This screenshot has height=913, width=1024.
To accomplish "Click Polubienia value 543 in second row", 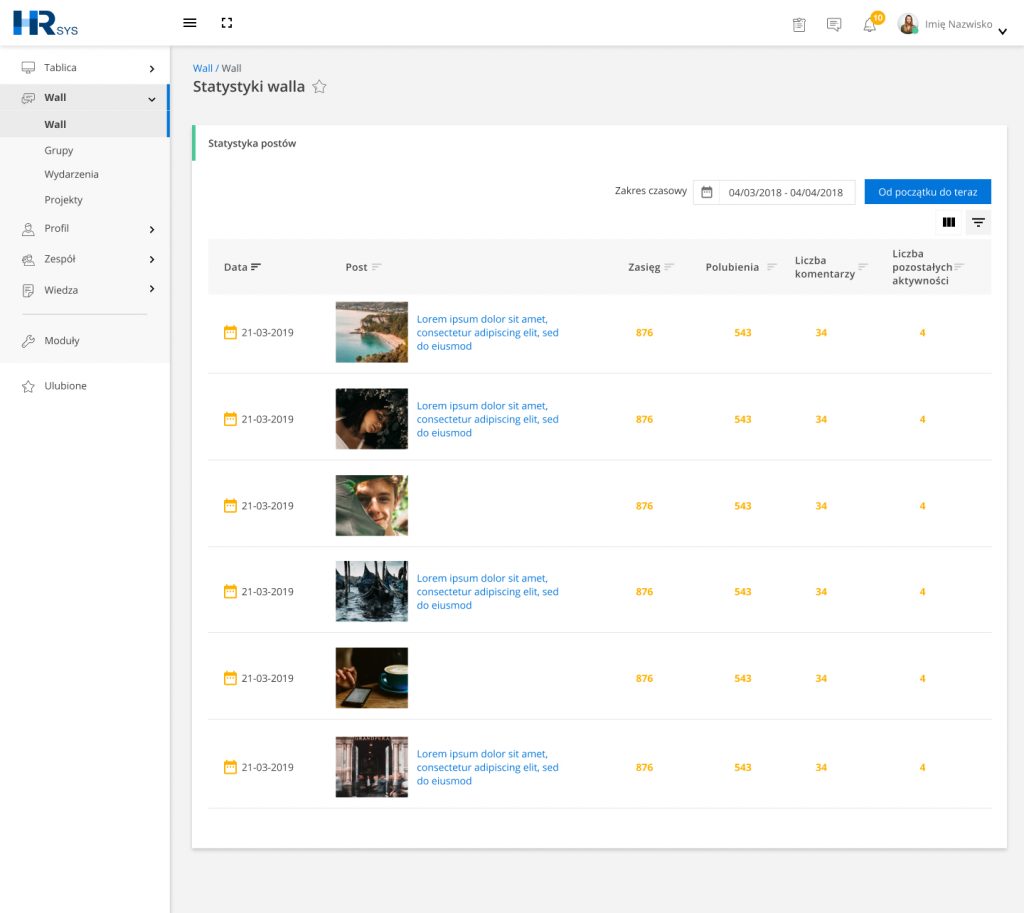I will (x=743, y=419).
